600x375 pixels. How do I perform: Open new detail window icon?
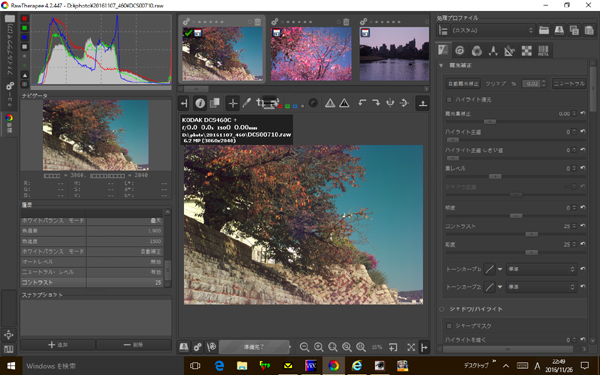(x=393, y=347)
